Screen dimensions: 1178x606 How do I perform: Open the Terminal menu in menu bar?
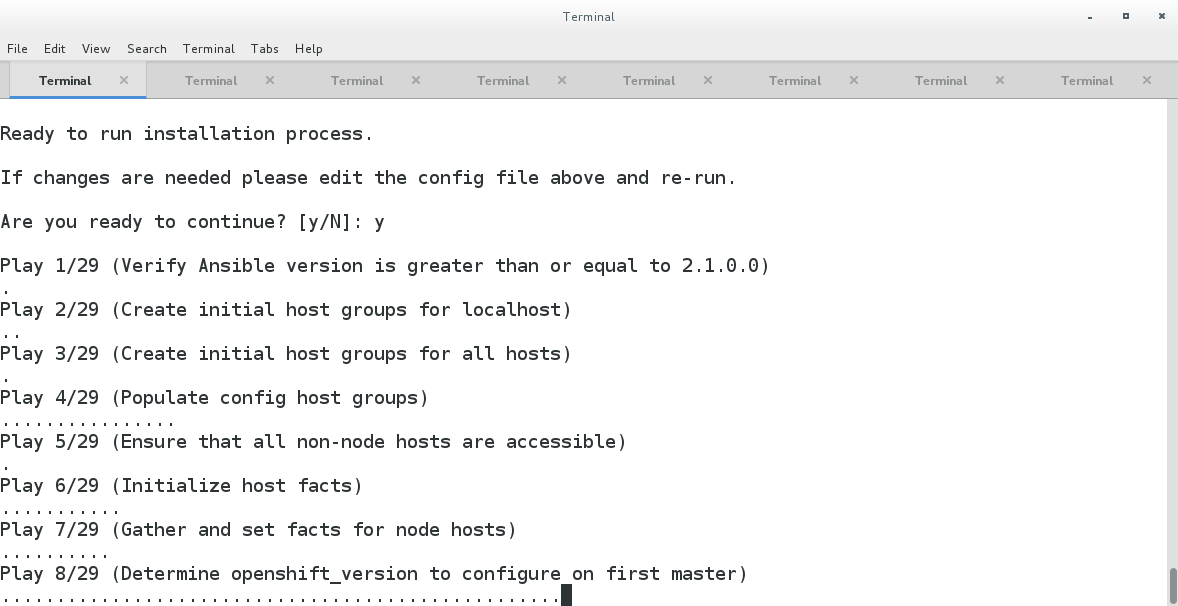[209, 48]
